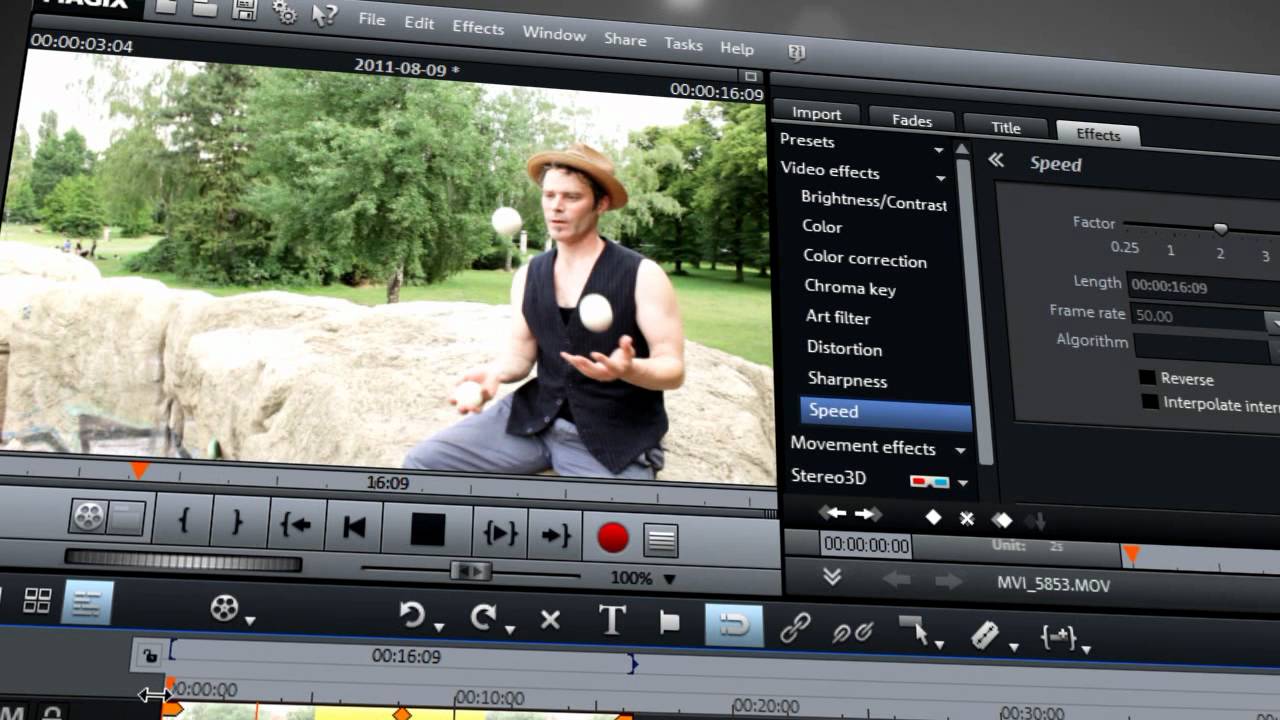Click the red record button
Screen dimensions: 1280x720
pos(612,538)
